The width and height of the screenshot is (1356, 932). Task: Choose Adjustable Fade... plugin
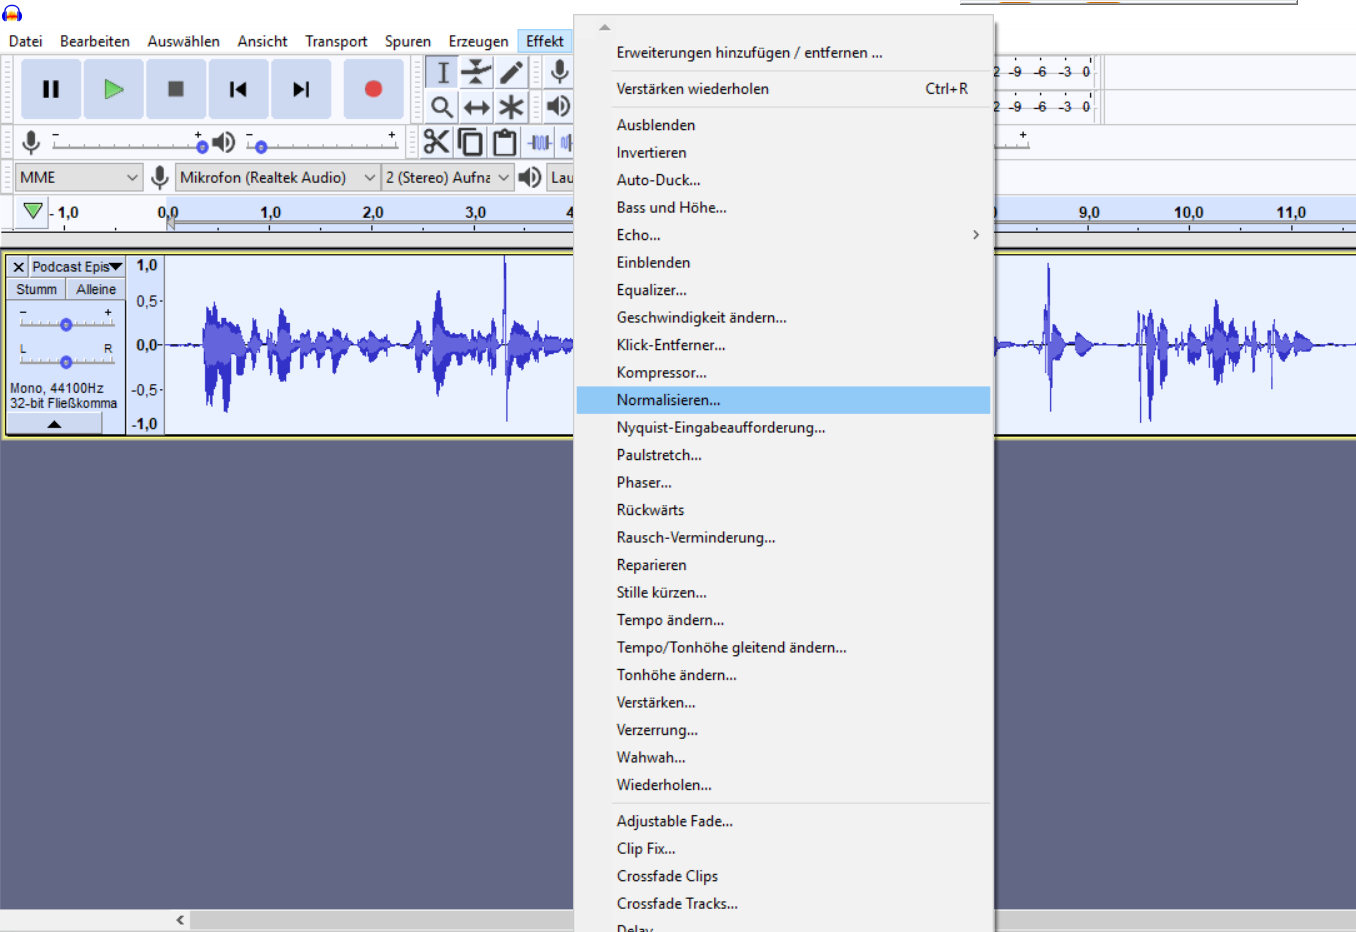click(x=784, y=821)
